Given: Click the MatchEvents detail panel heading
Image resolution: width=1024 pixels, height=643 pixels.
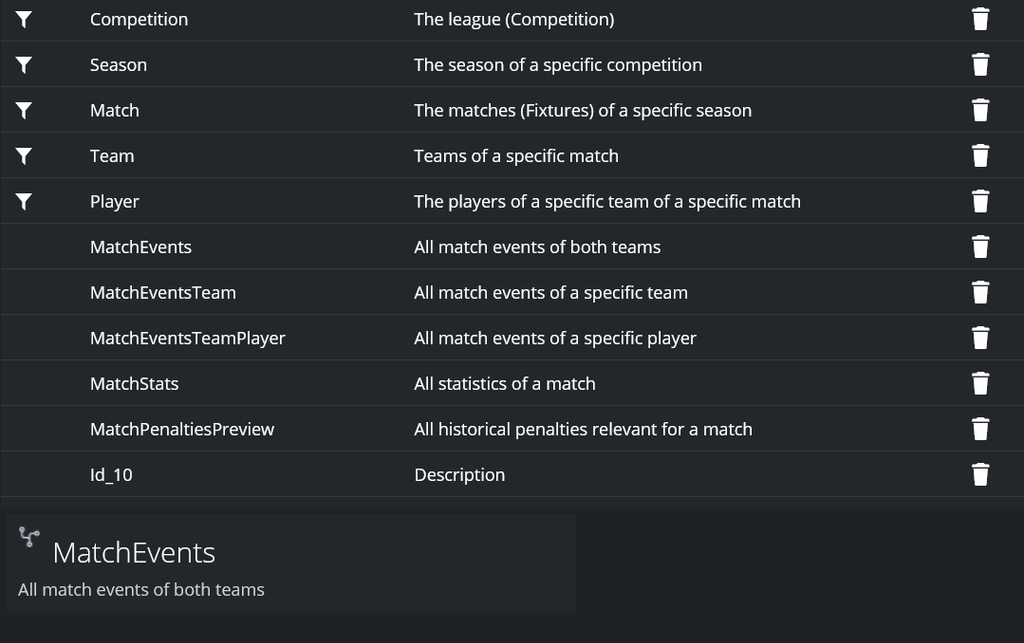Looking at the screenshot, I should point(134,553).
